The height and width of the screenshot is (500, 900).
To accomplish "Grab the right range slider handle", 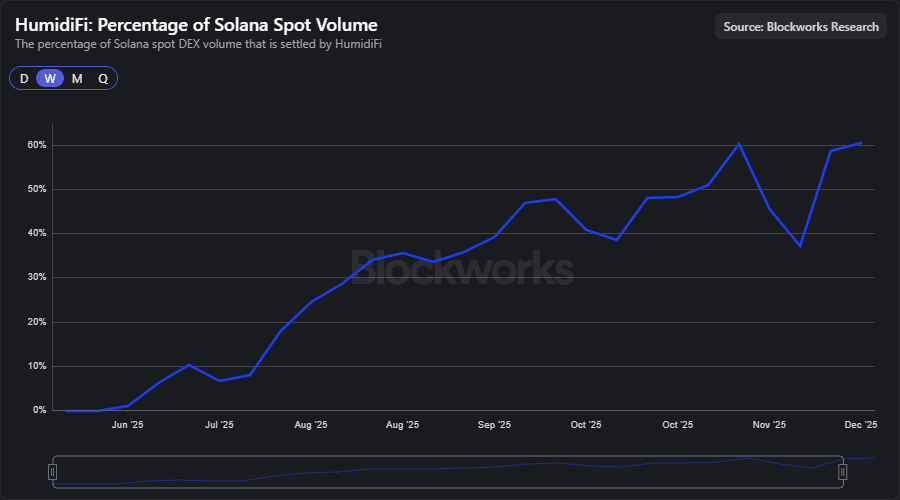I will (x=843, y=472).
